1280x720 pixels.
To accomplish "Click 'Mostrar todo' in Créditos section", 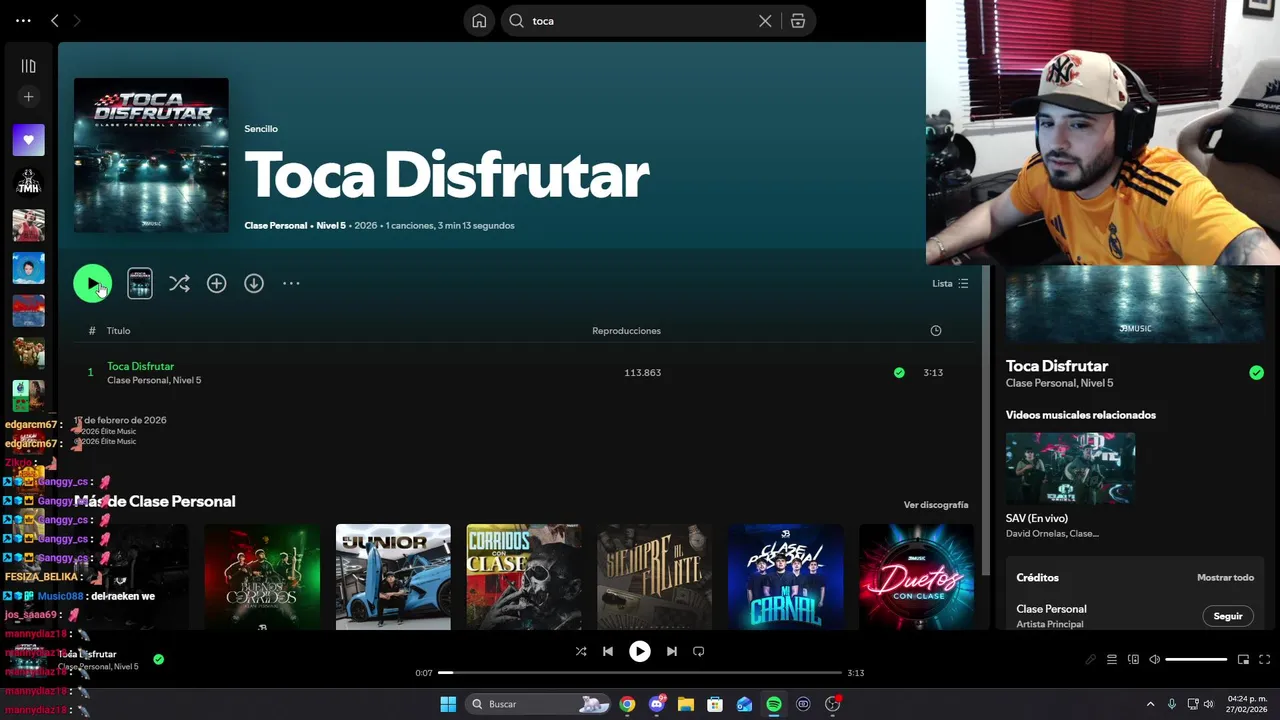I will (x=1225, y=578).
